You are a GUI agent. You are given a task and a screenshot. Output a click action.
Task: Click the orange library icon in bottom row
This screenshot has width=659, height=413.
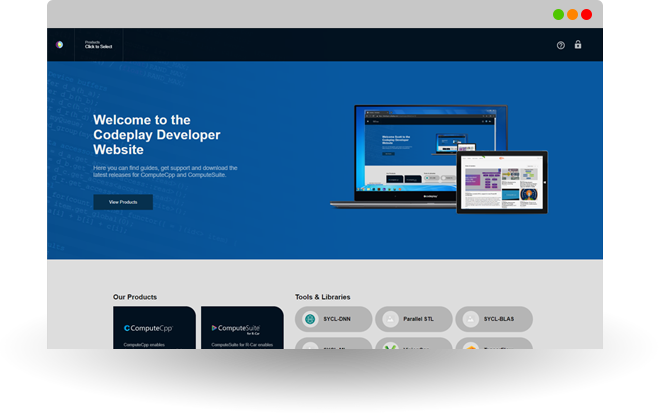coord(471,347)
